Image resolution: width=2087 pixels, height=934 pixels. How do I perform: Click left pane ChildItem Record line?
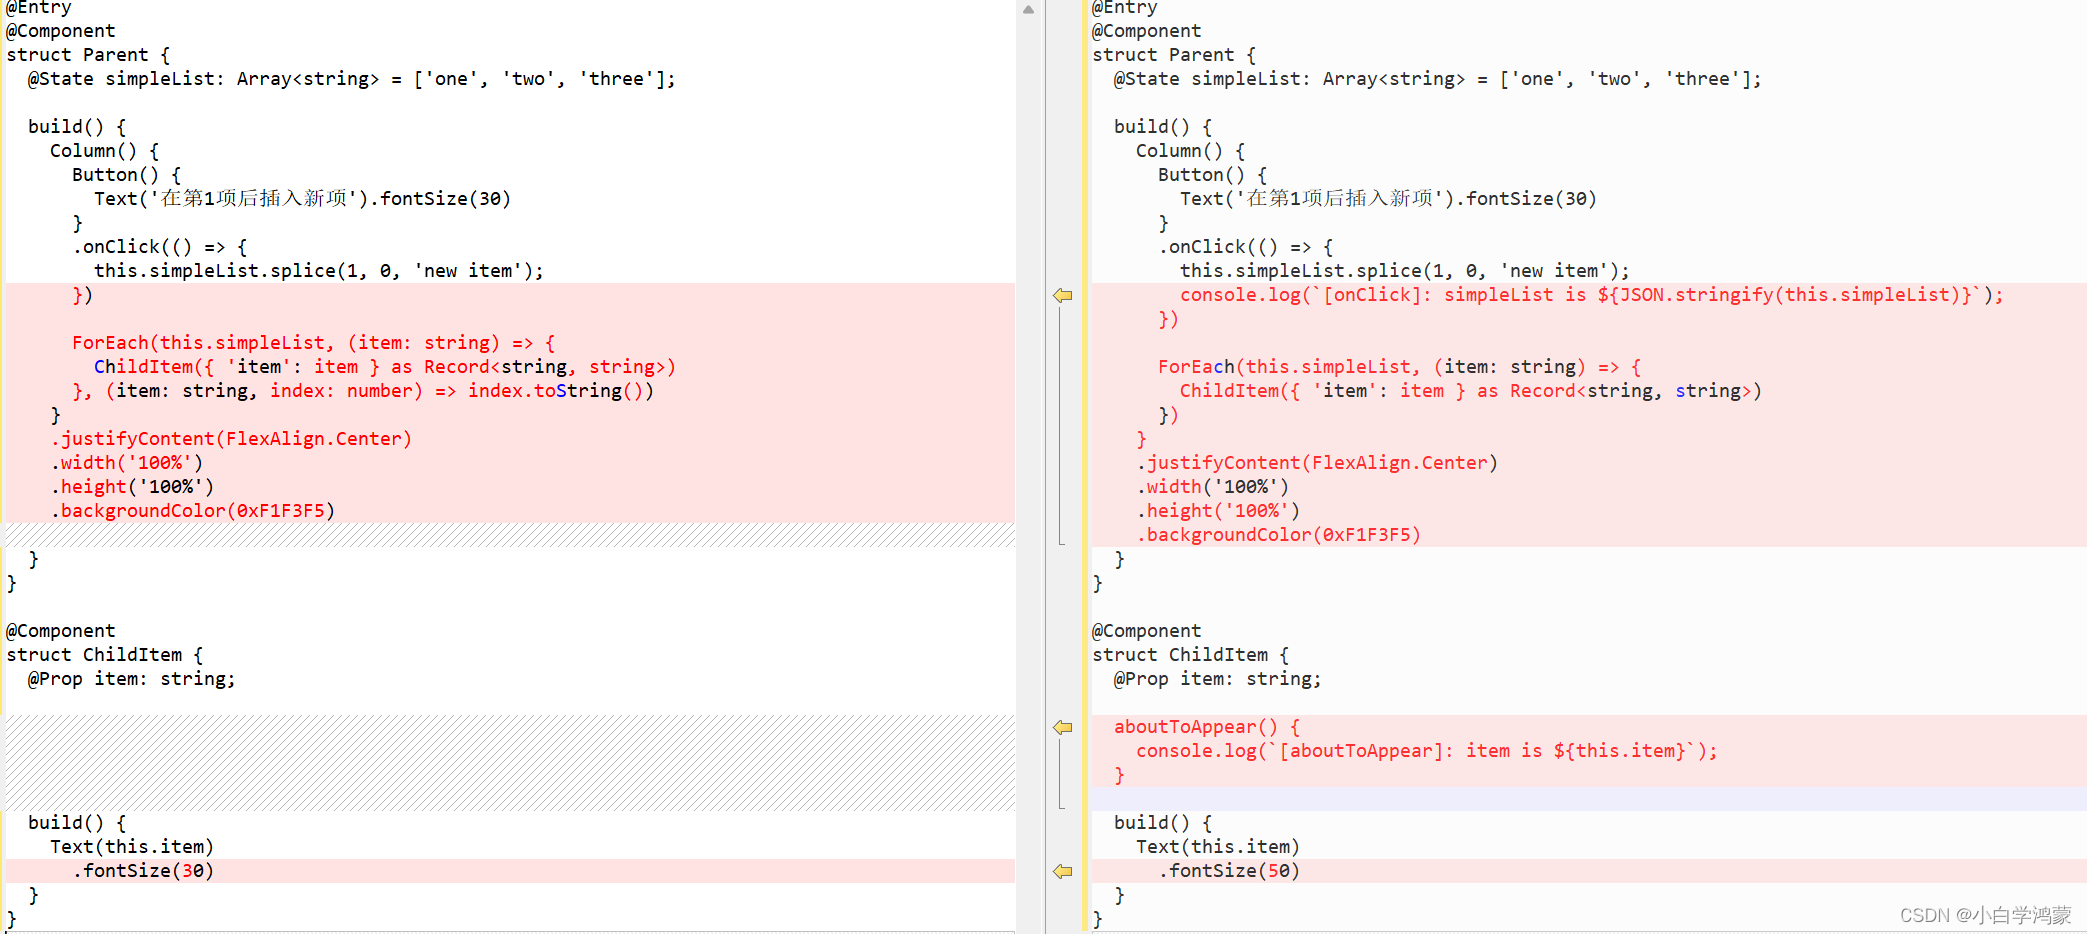tap(385, 367)
